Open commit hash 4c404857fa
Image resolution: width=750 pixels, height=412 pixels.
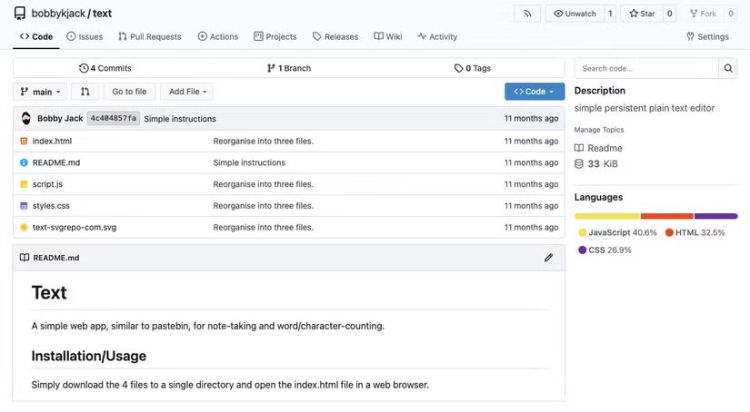[113, 118]
